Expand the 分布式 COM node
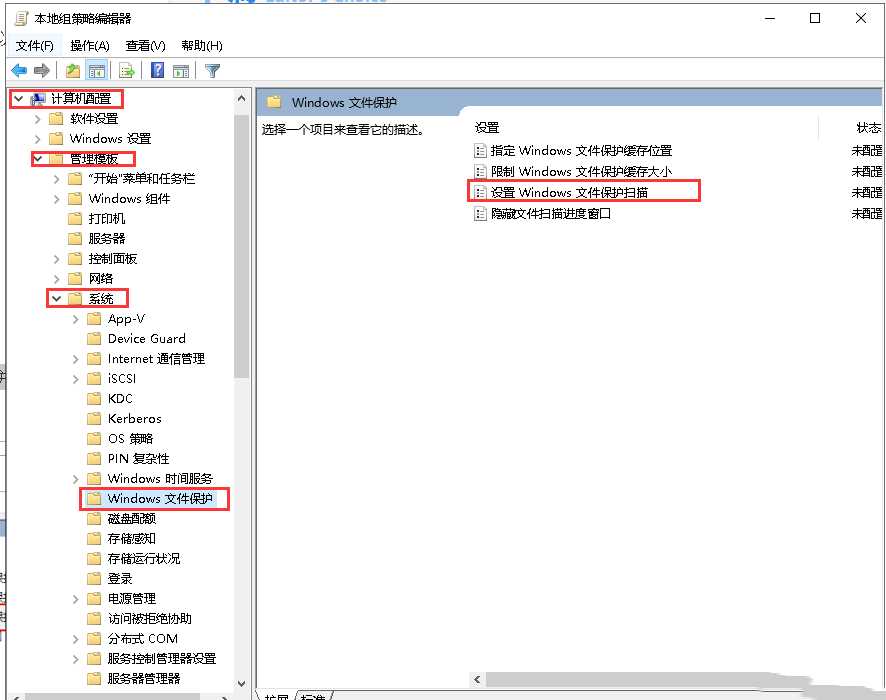 coord(76,639)
